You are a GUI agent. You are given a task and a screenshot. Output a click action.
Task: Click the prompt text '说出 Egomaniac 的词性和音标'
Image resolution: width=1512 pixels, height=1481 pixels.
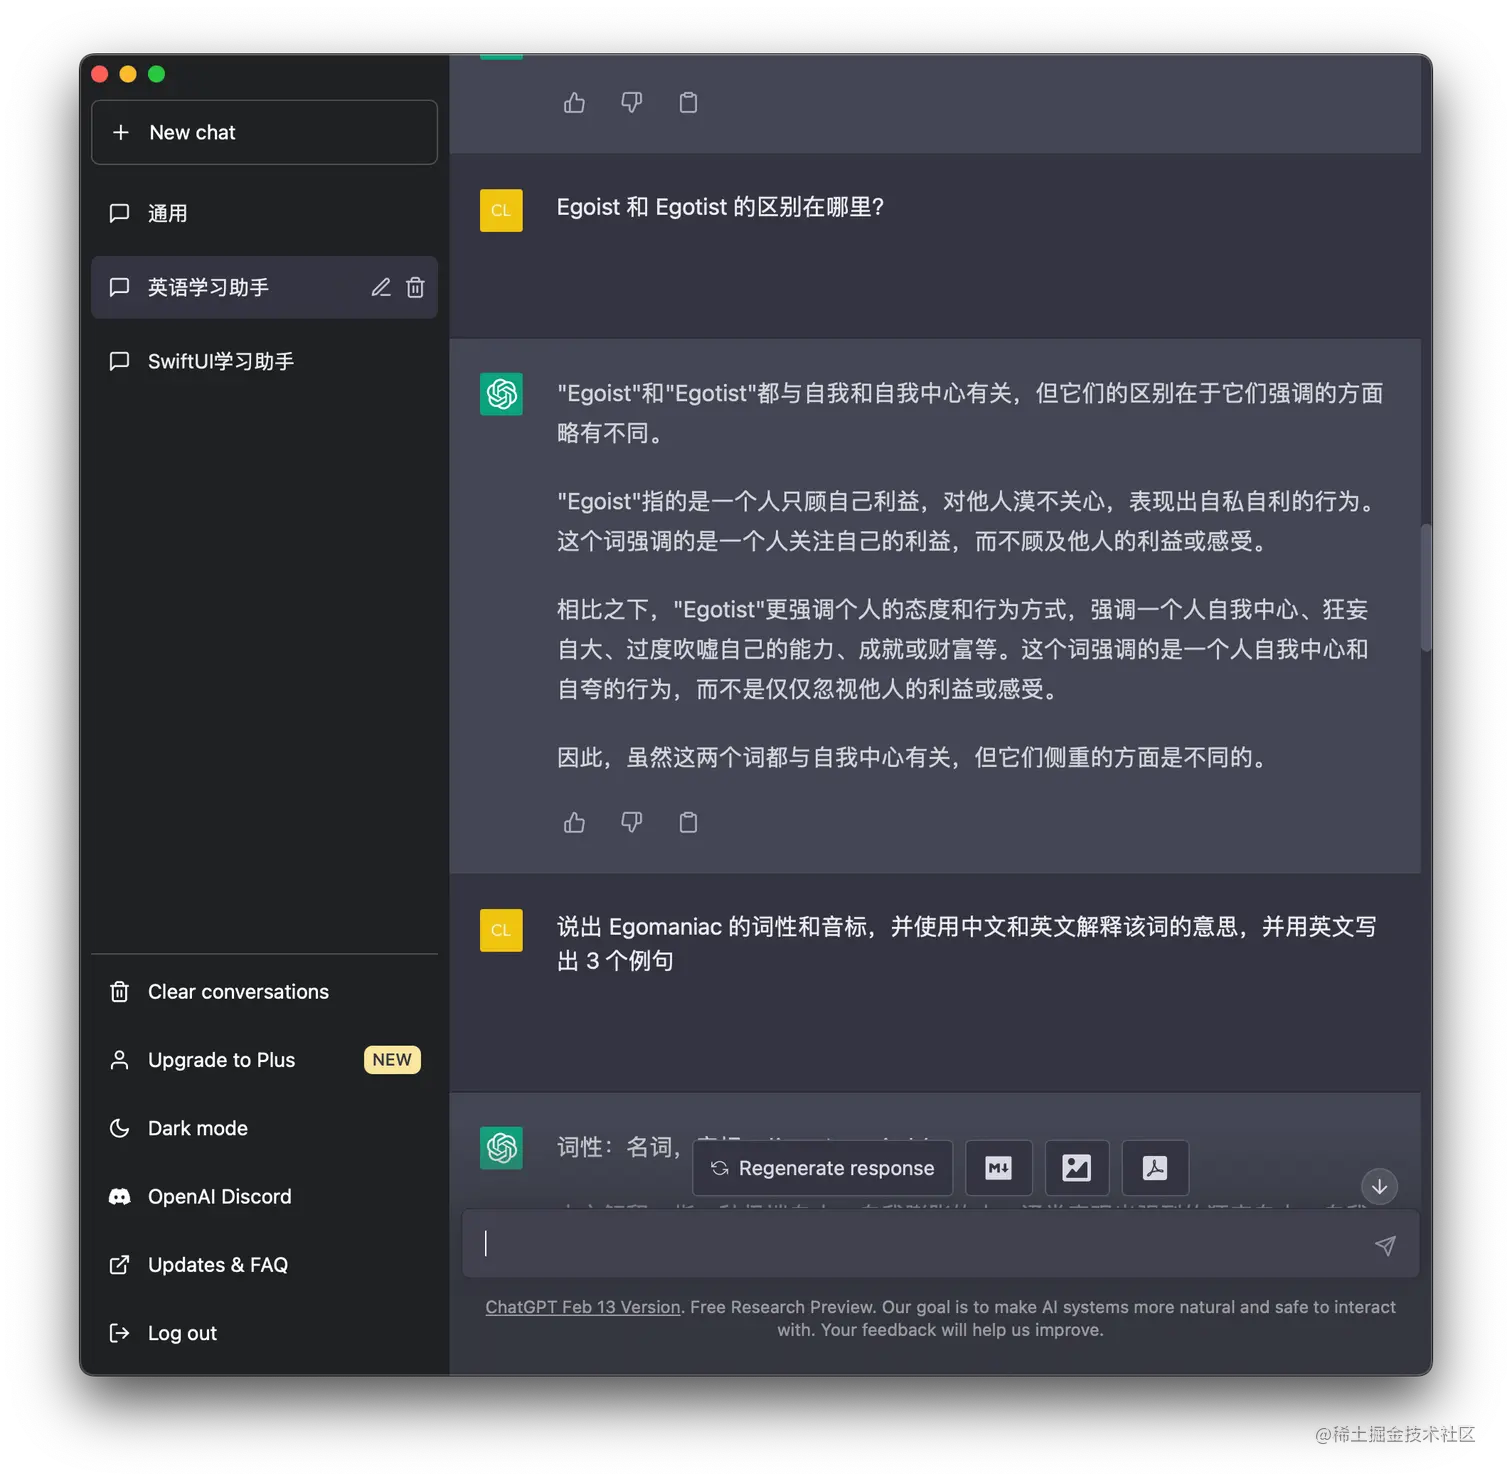(966, 943)
